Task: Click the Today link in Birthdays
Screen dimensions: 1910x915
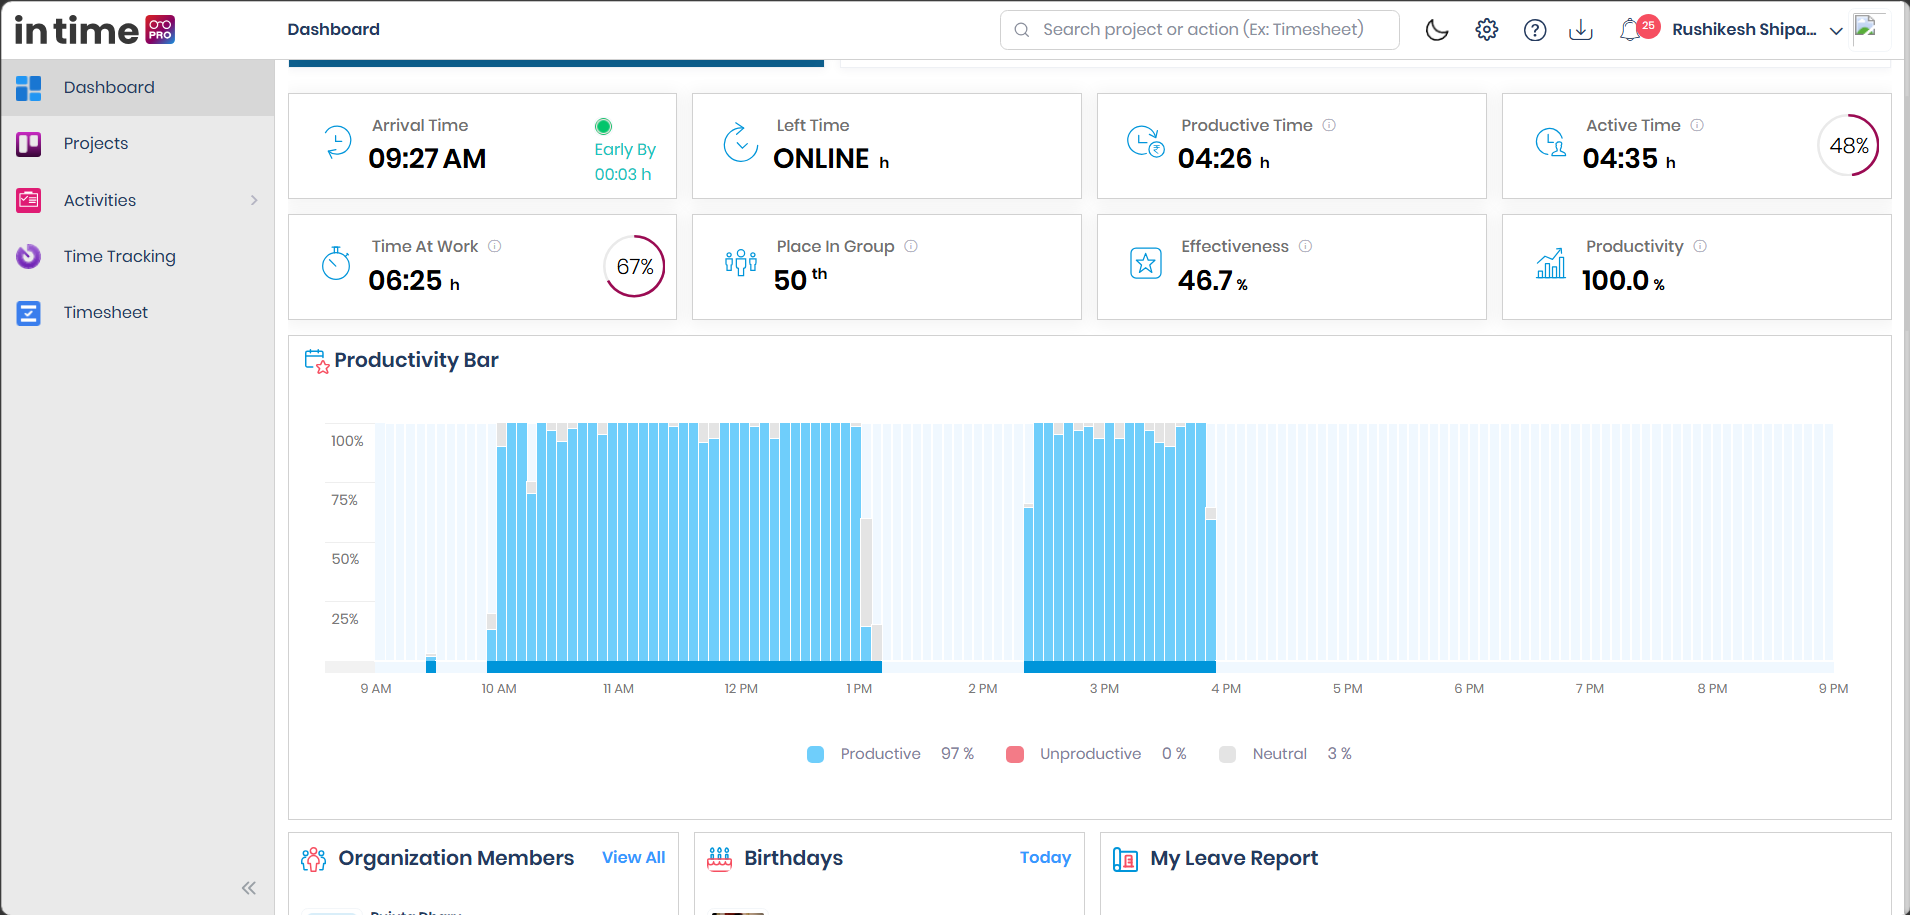Action: pos(1045,857)
